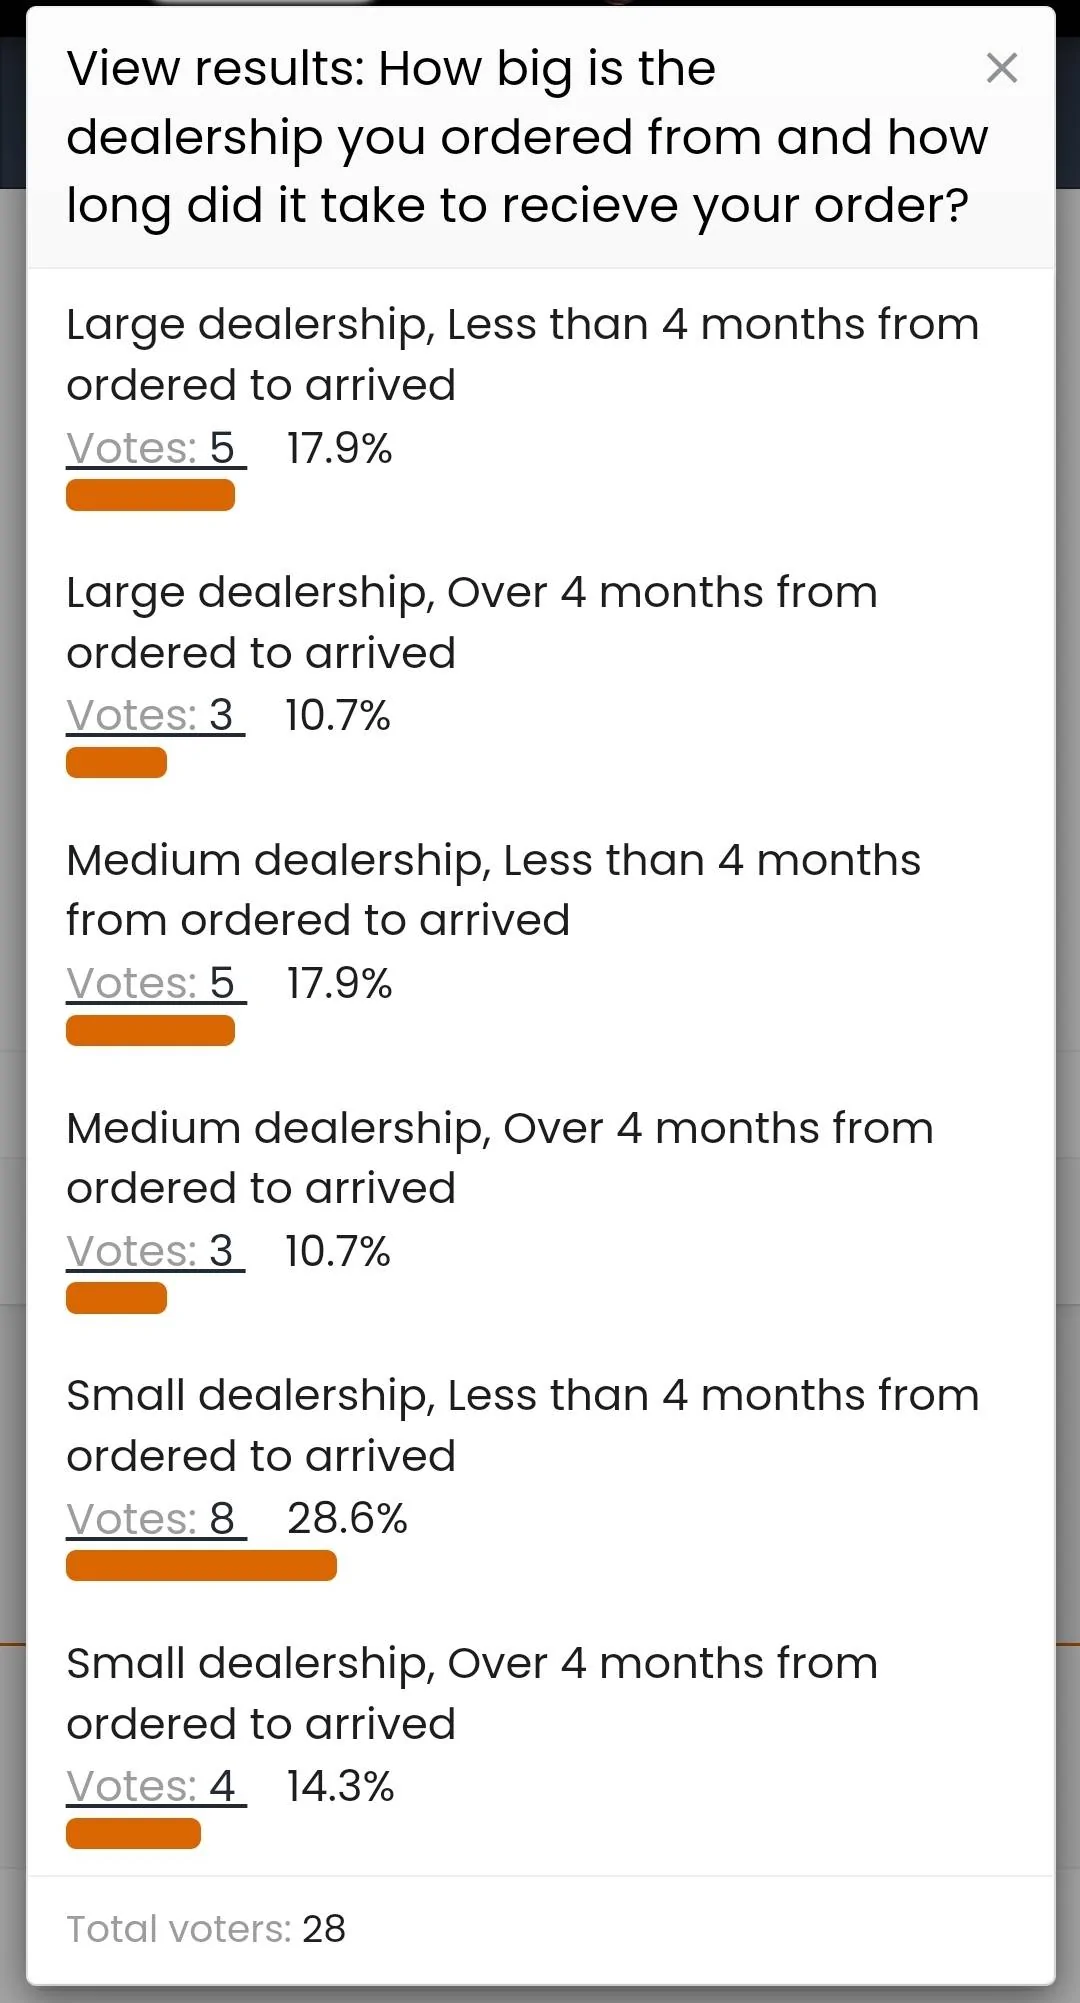Click the 'Total voters: 28' text
Image resolution: width=1080 pixels, height=2003 pixels.
(x=206, y=1929)
